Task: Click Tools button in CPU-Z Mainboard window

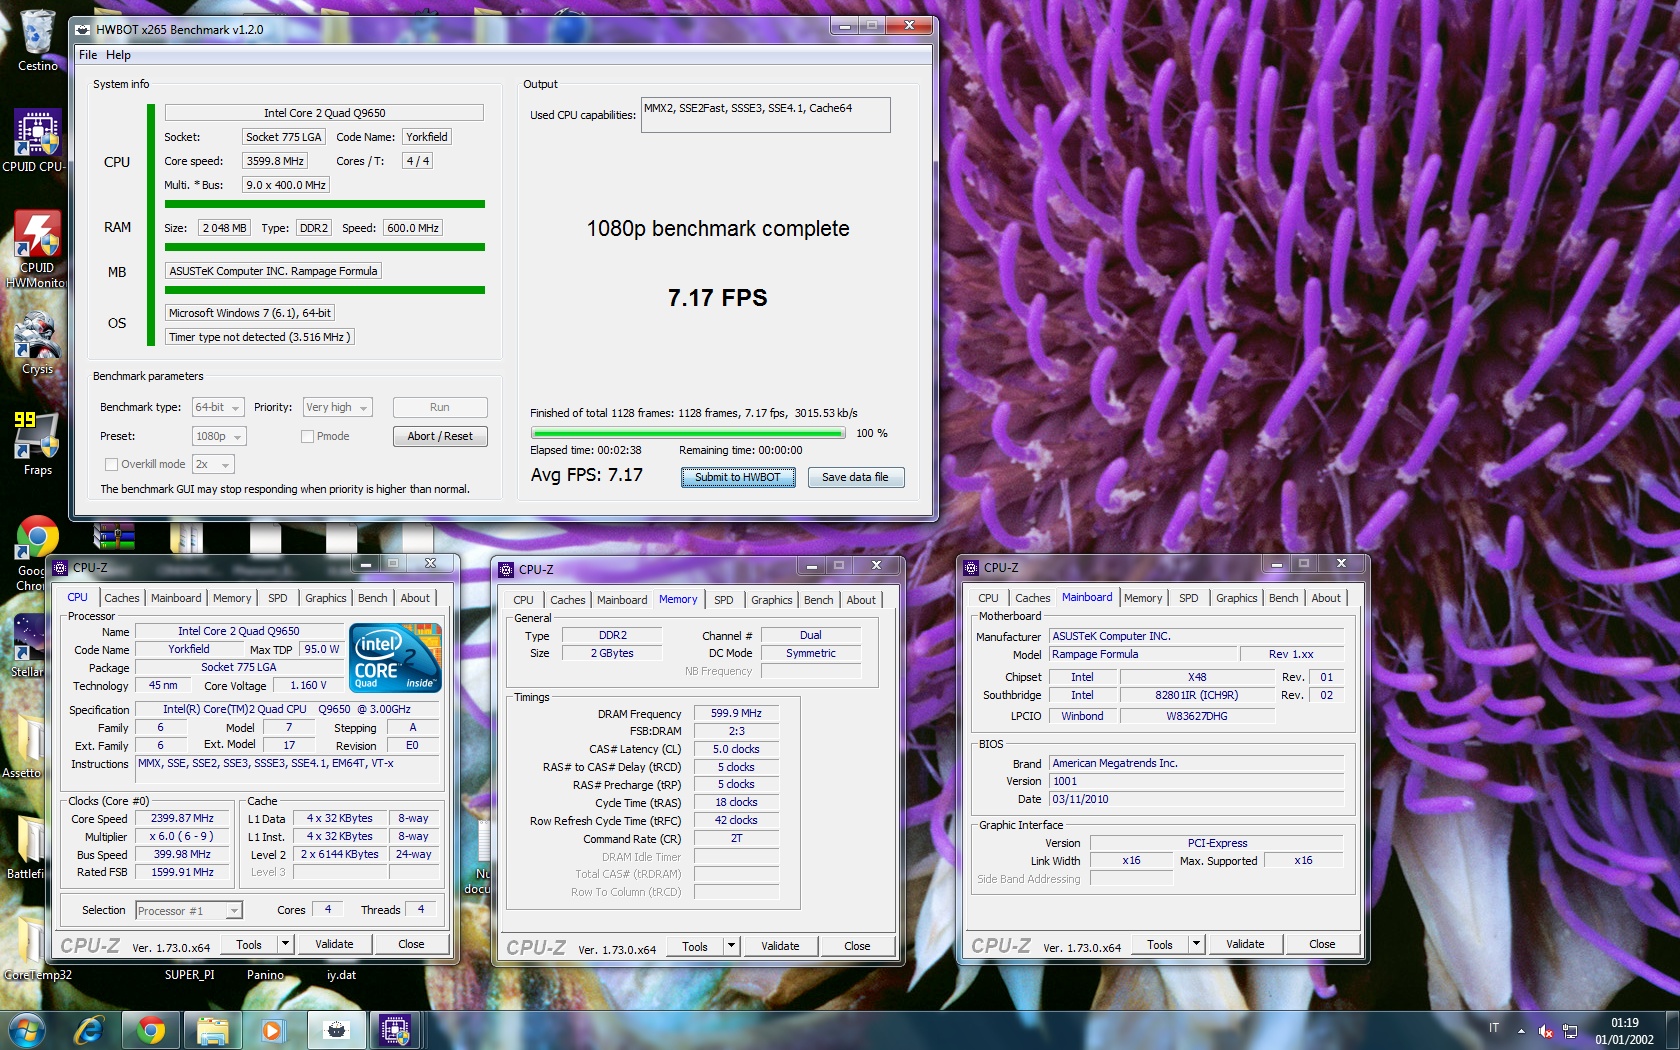Action: pos(1160,944)
